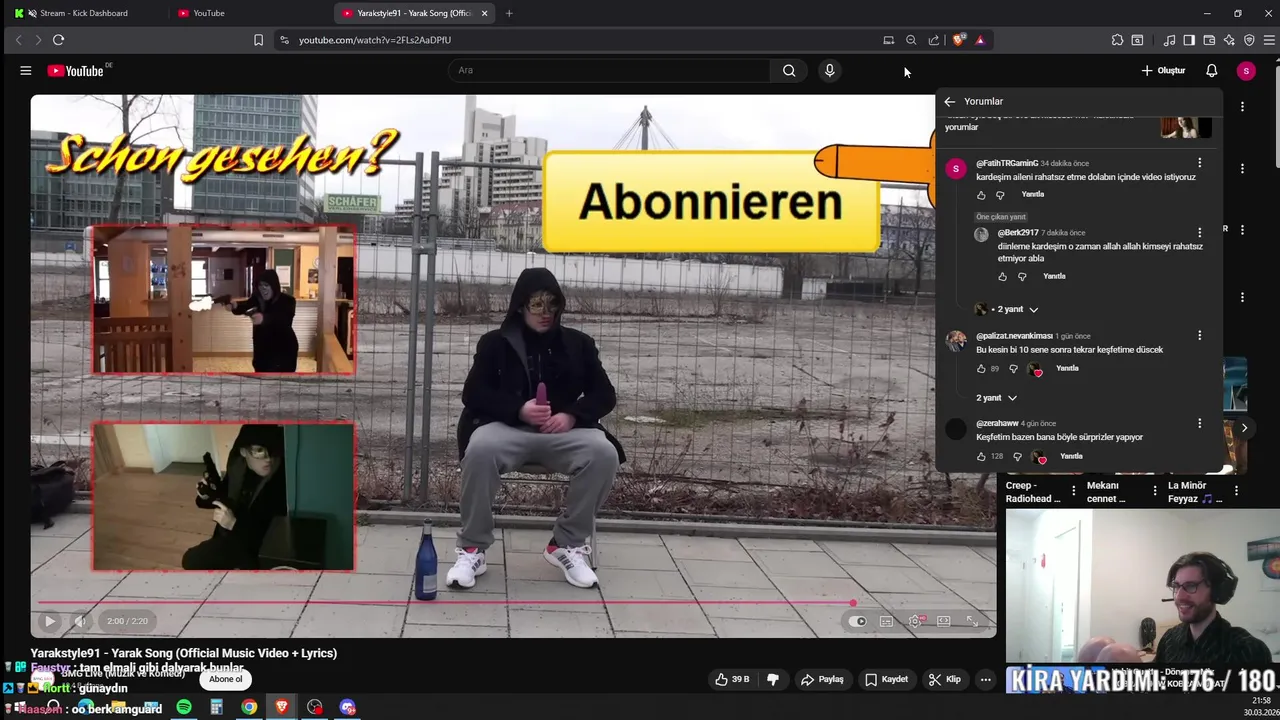Screen dimensions: 1280x720
Task: Play the video with the play button
Action: click(49, 621)
